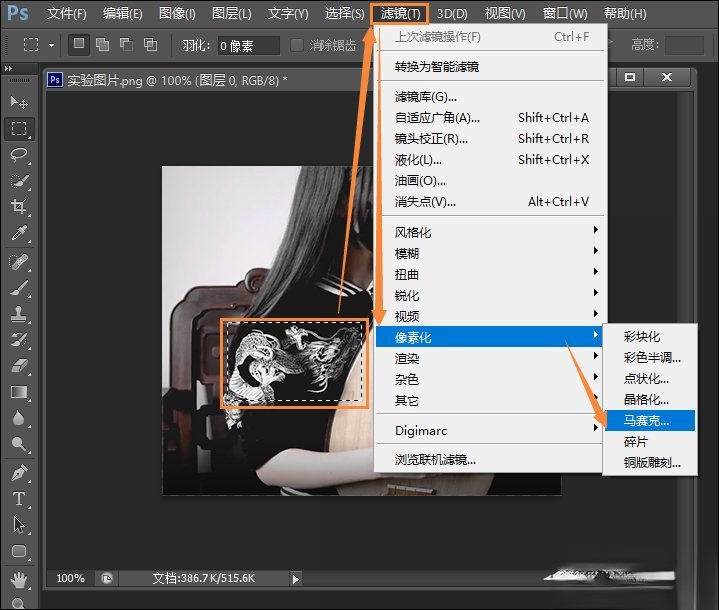Choose 晶格化... from the submenu
719x610 pixels.
click(x=650, y=399)
